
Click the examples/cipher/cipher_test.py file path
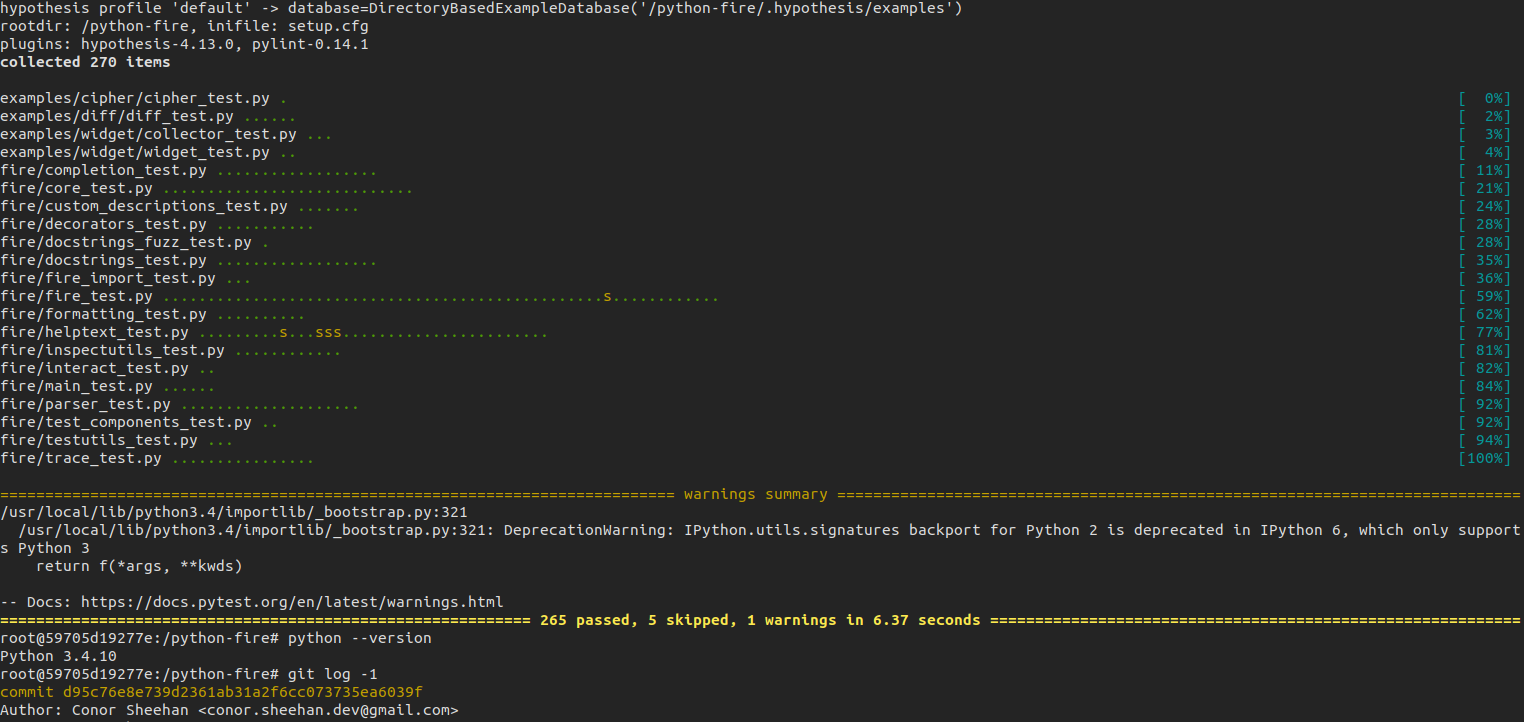coord(135,98)
